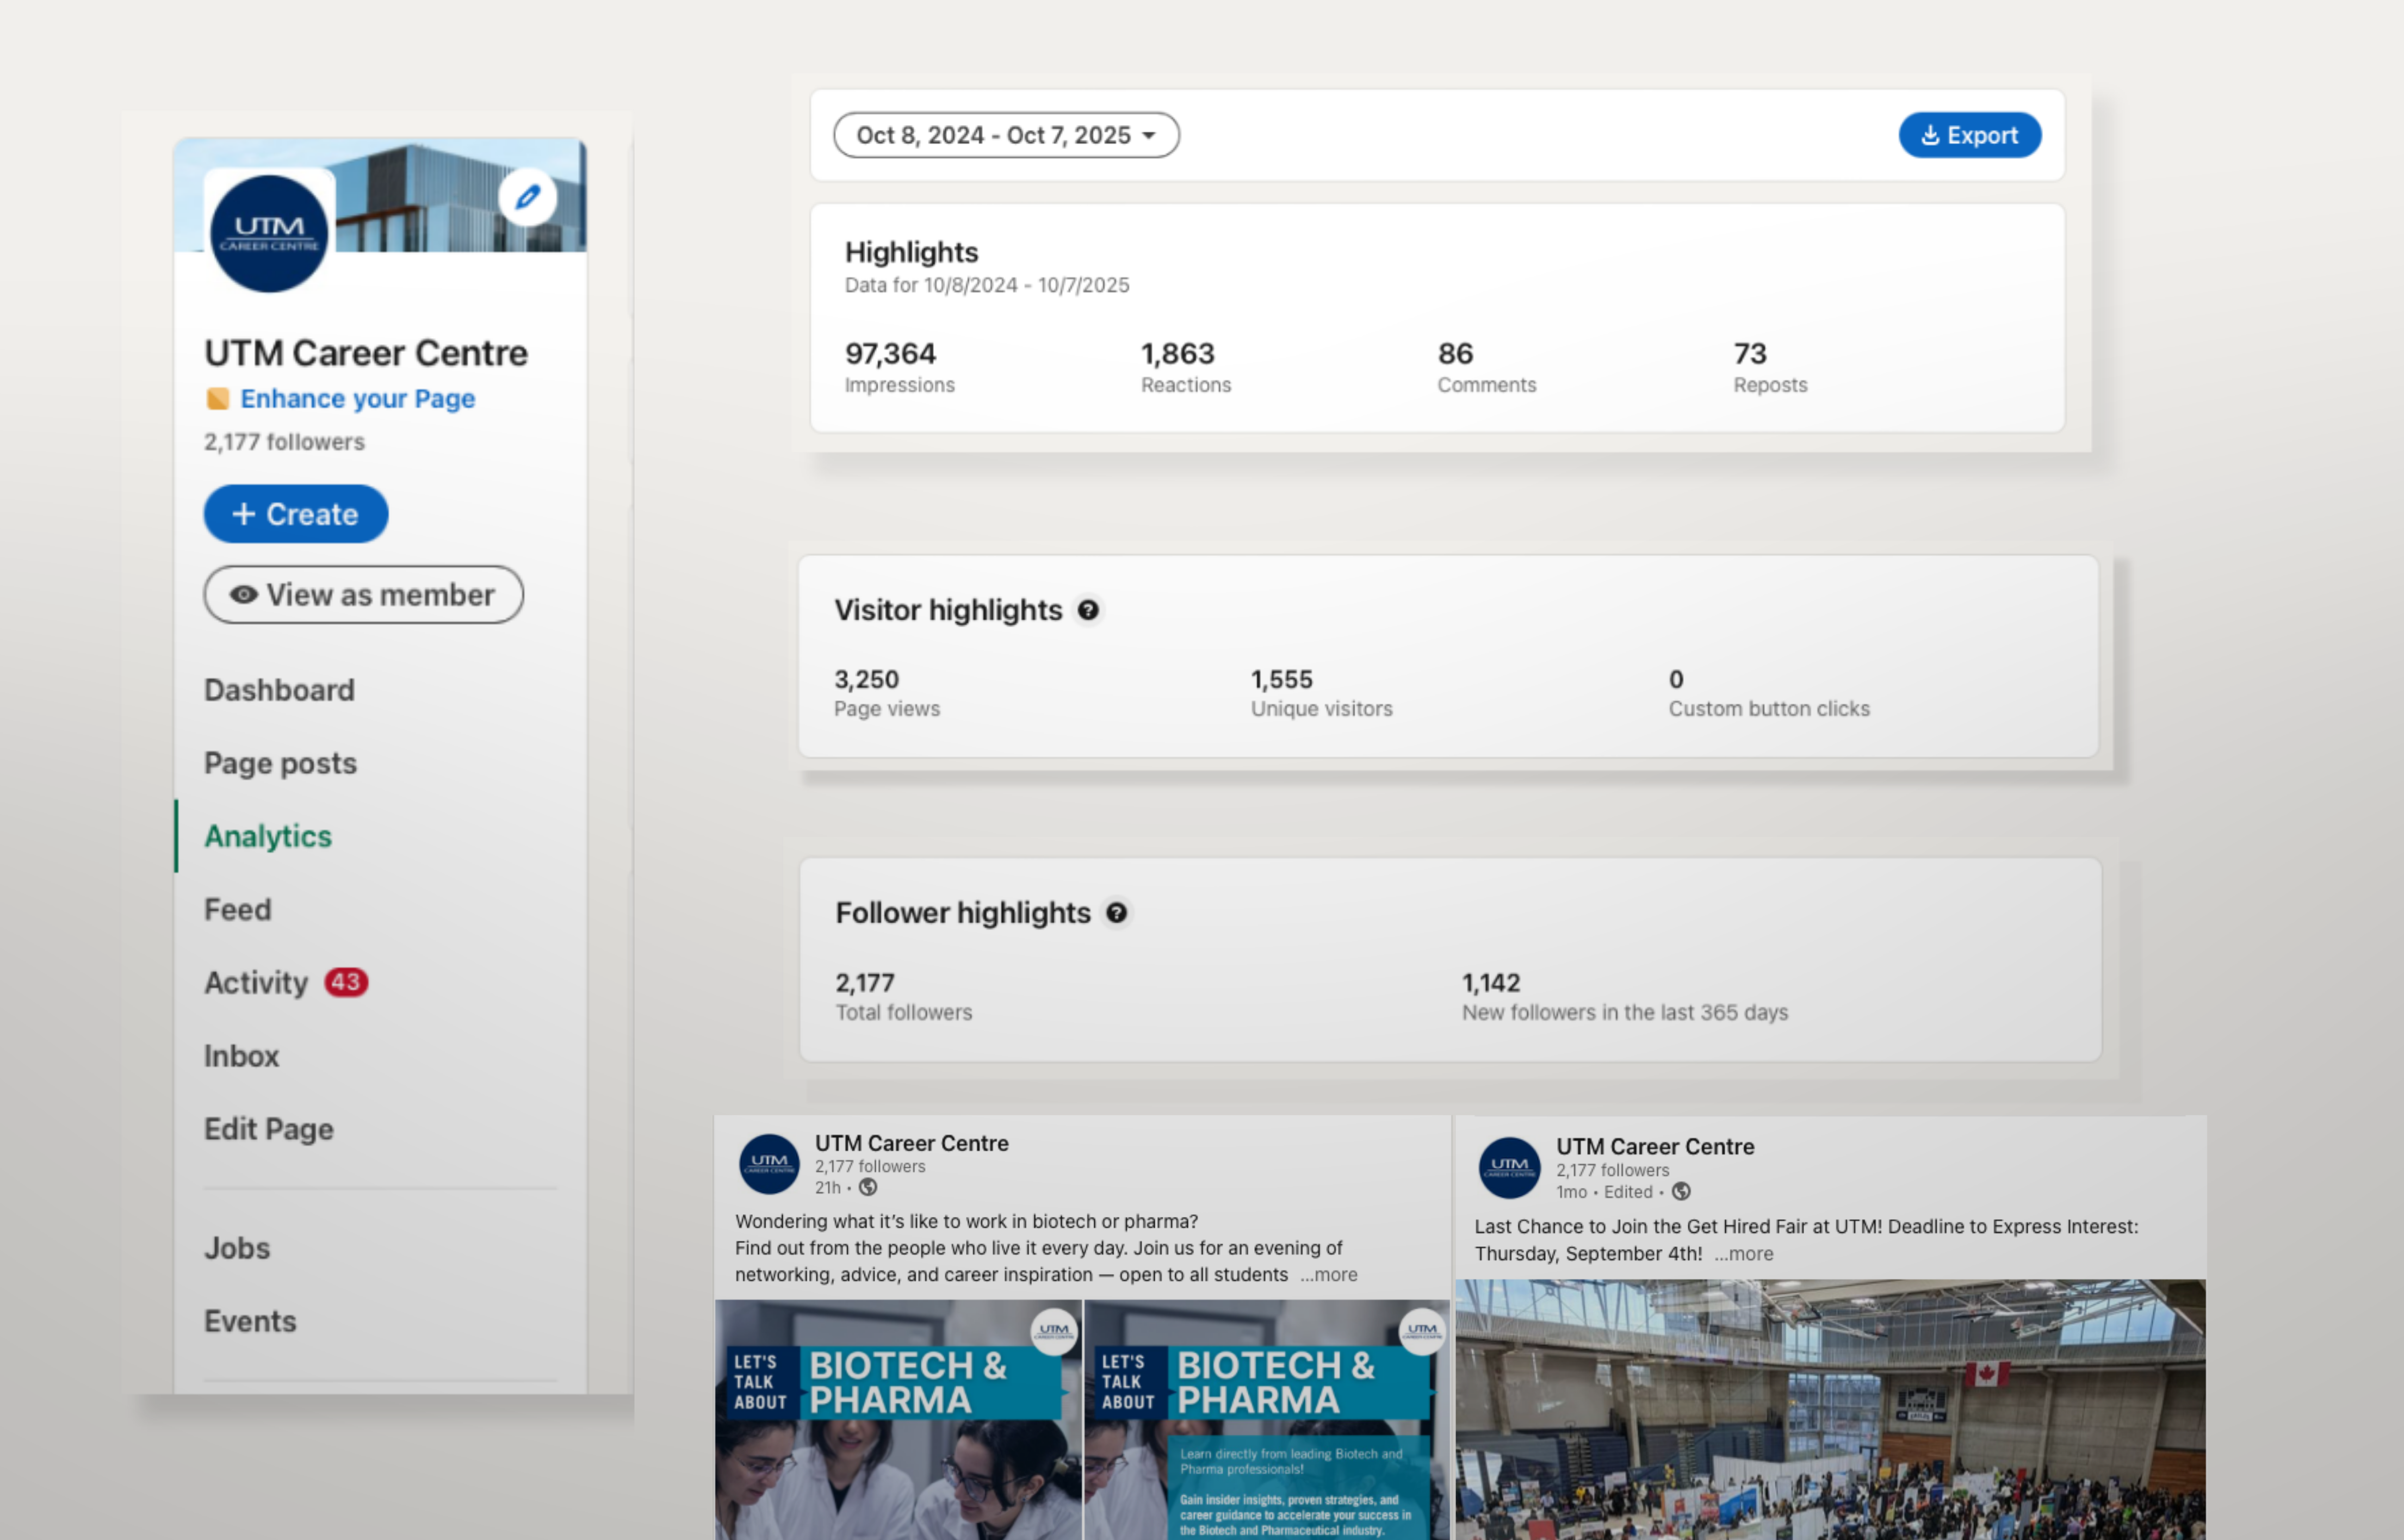The width and height of the screenshot is (2404, 1540).
Task: Click UTM Career Centre sidebar logo
Action: click(x=269, y=233)
